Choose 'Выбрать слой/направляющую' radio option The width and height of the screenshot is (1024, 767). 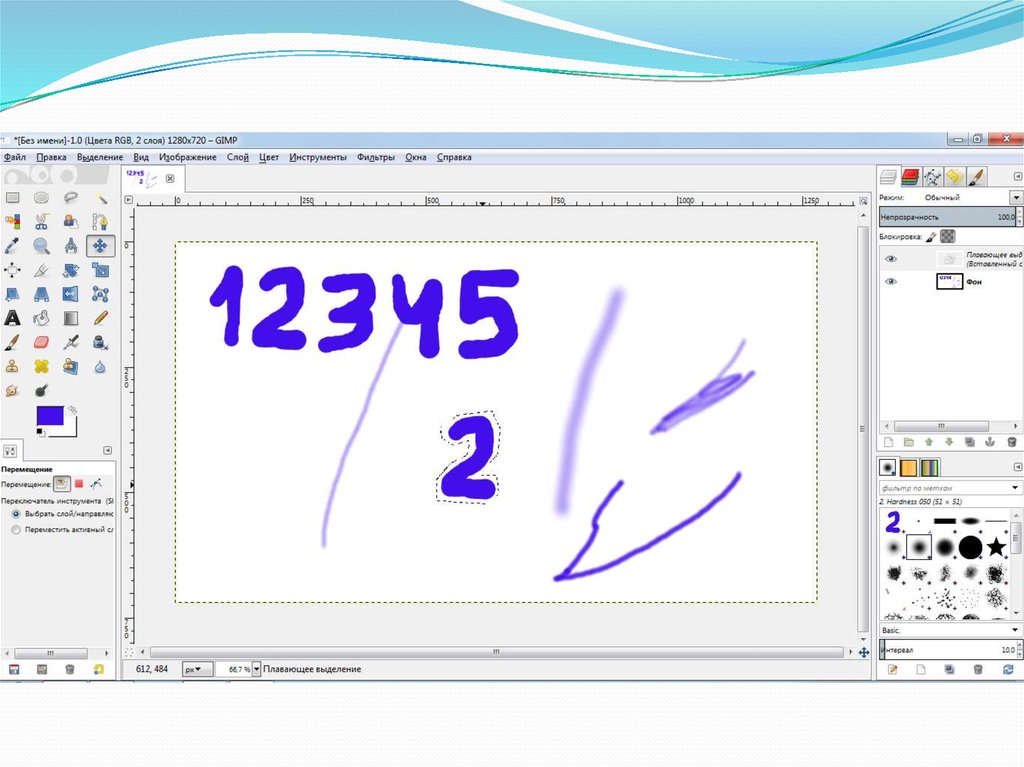coord(16,515)
